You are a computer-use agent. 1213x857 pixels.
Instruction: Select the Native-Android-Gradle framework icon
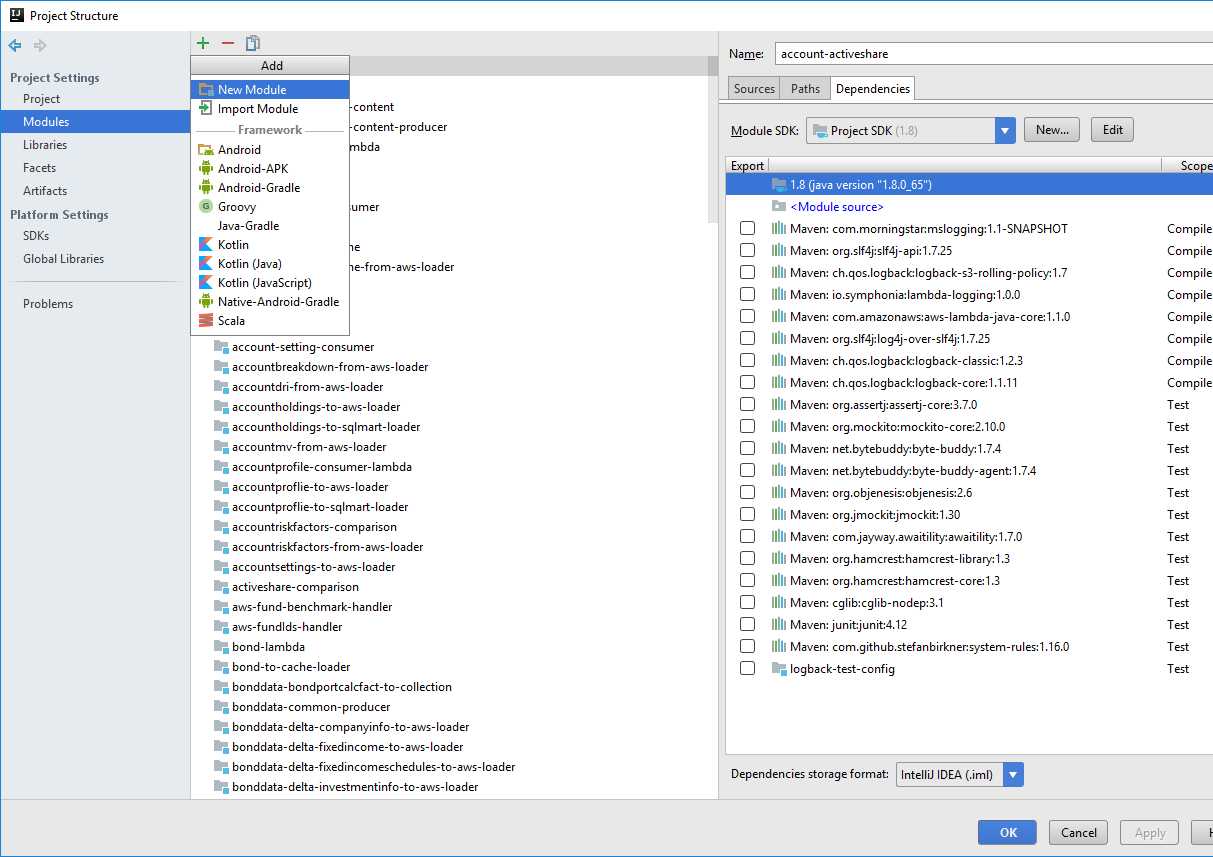click(206, 302)
